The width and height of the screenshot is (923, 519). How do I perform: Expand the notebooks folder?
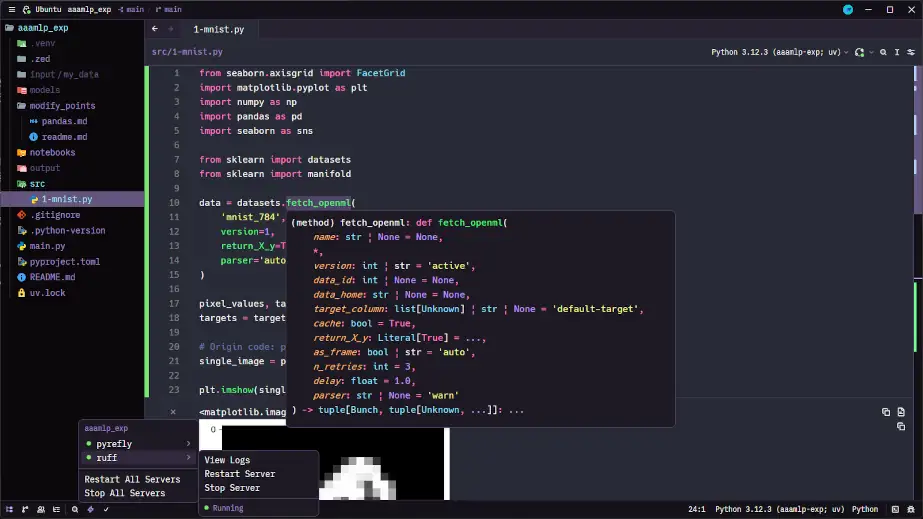72,152
